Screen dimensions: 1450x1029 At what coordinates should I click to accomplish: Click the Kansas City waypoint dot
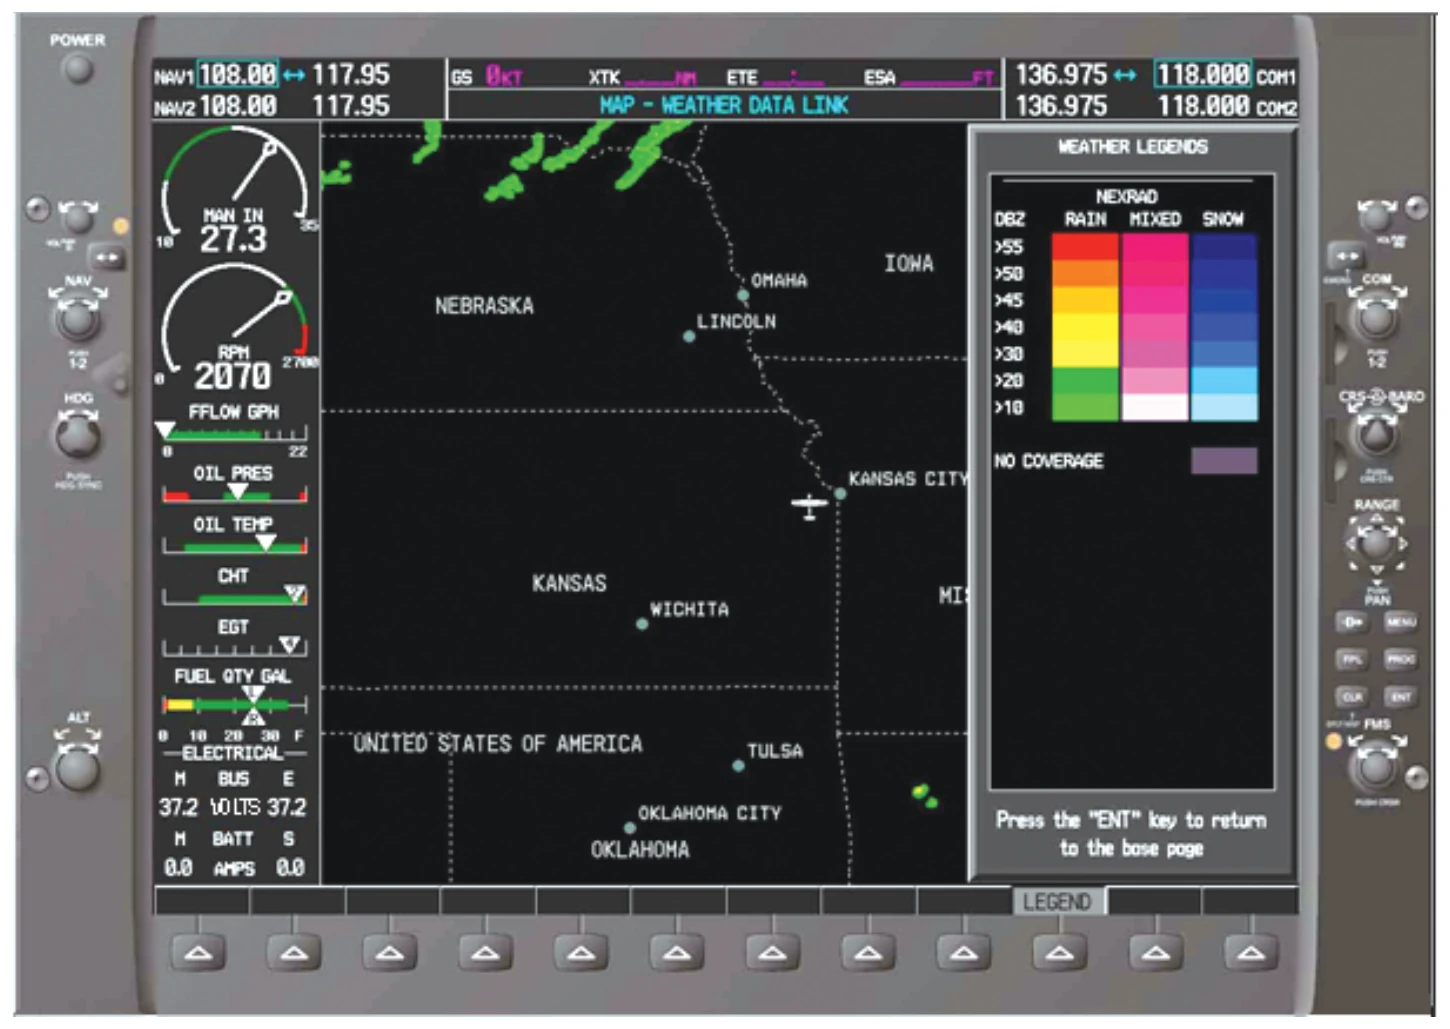point(840,494)
